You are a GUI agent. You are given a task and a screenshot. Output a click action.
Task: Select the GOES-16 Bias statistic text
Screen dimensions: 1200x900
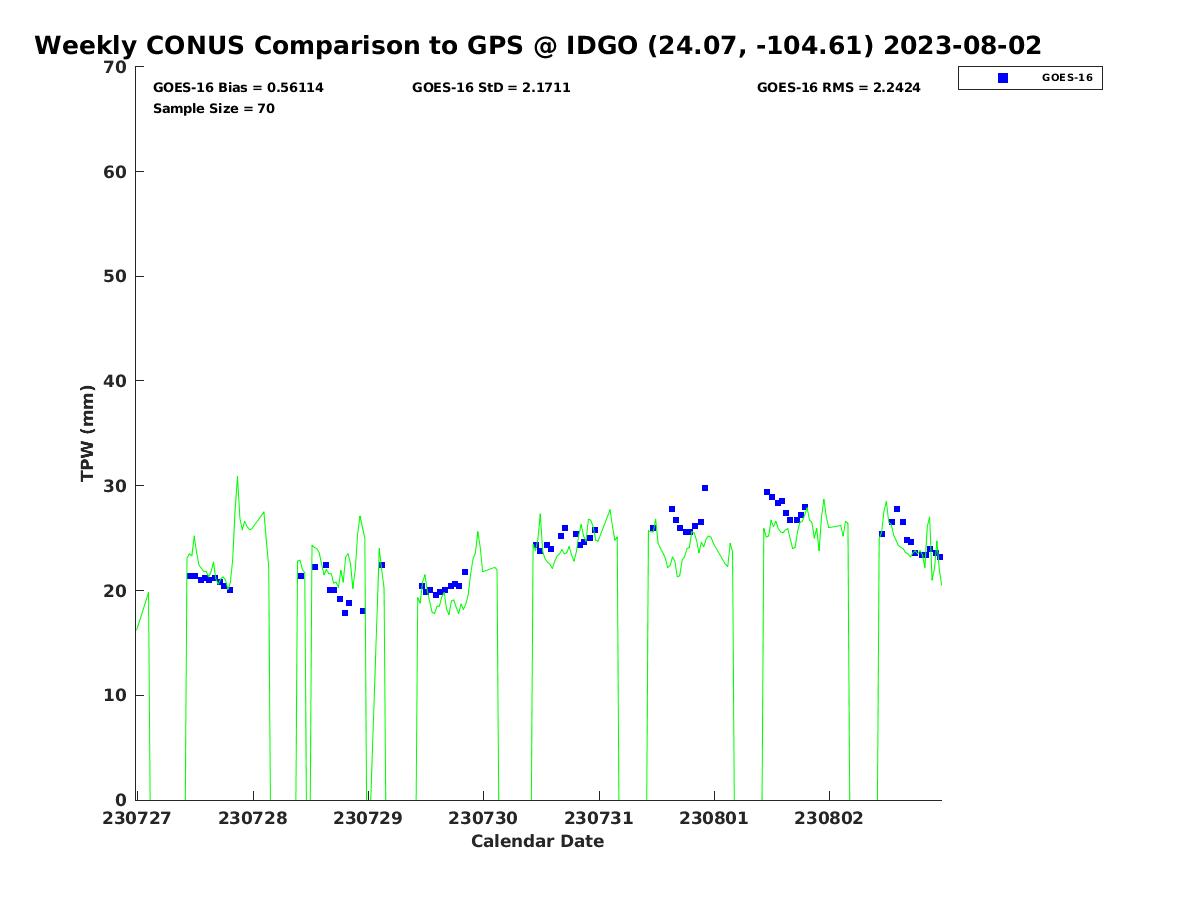coord(238,88)
